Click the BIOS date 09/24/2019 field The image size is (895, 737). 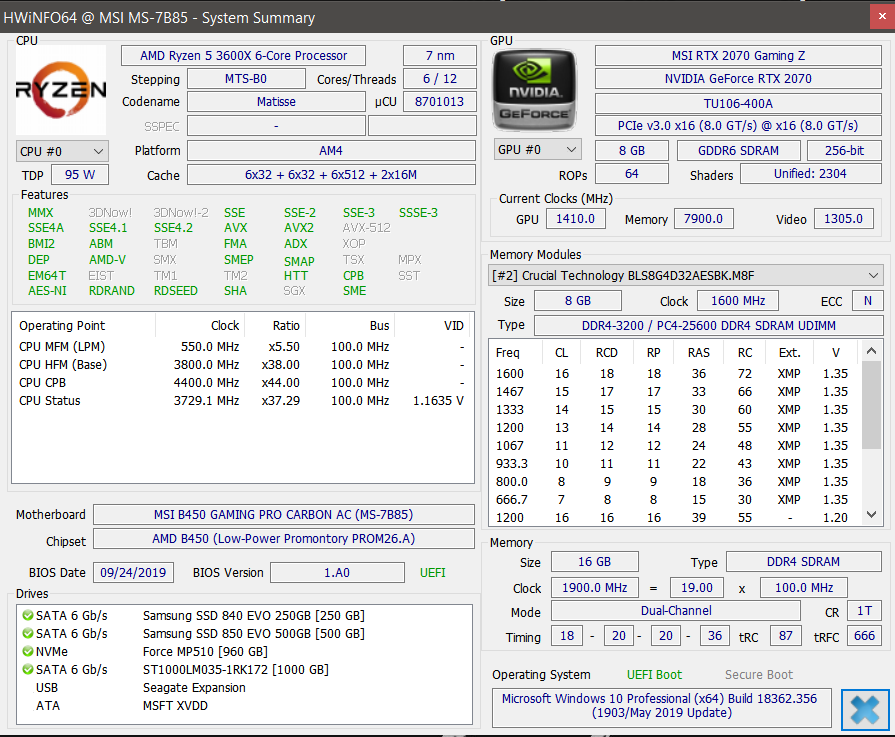(134, 573)
